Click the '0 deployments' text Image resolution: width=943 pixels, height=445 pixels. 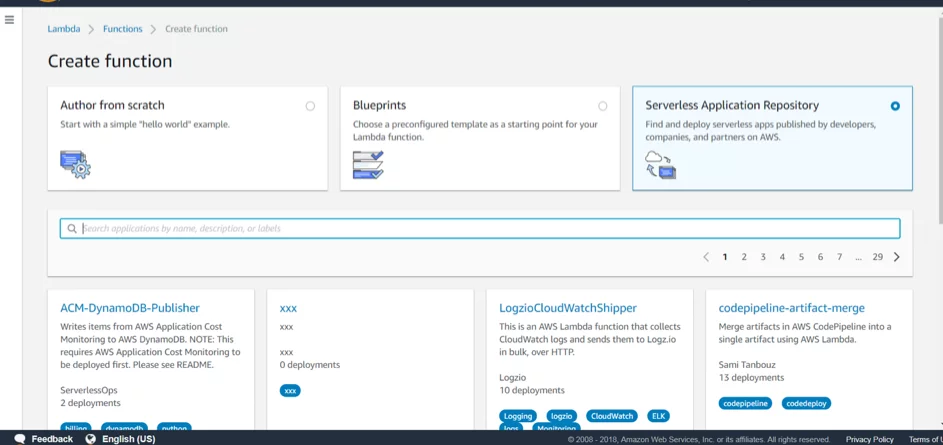coord(310,365)
